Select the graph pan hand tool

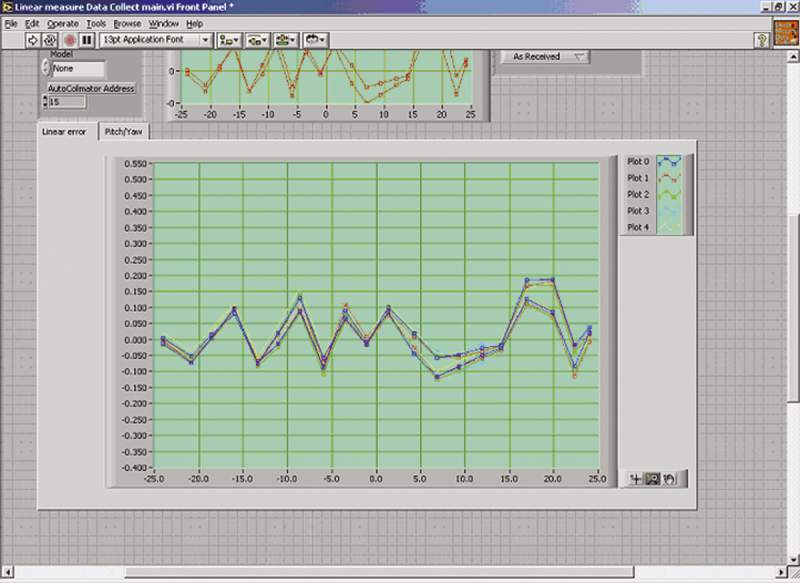pyautogui.click(x=668, y=479)
